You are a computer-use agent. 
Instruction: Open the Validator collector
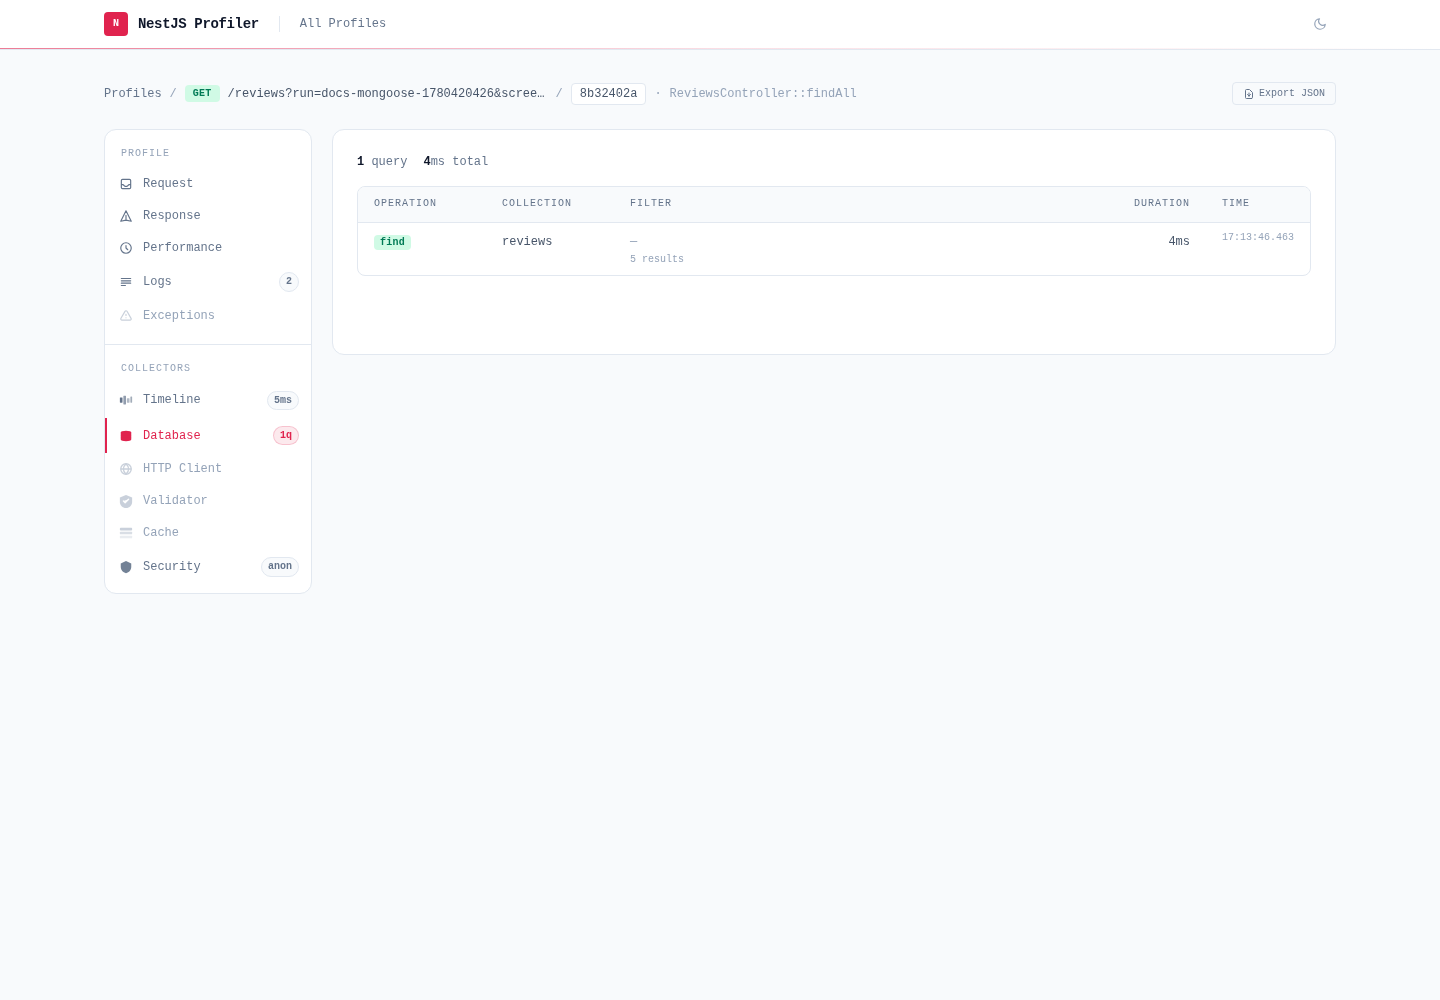point(208,501)
